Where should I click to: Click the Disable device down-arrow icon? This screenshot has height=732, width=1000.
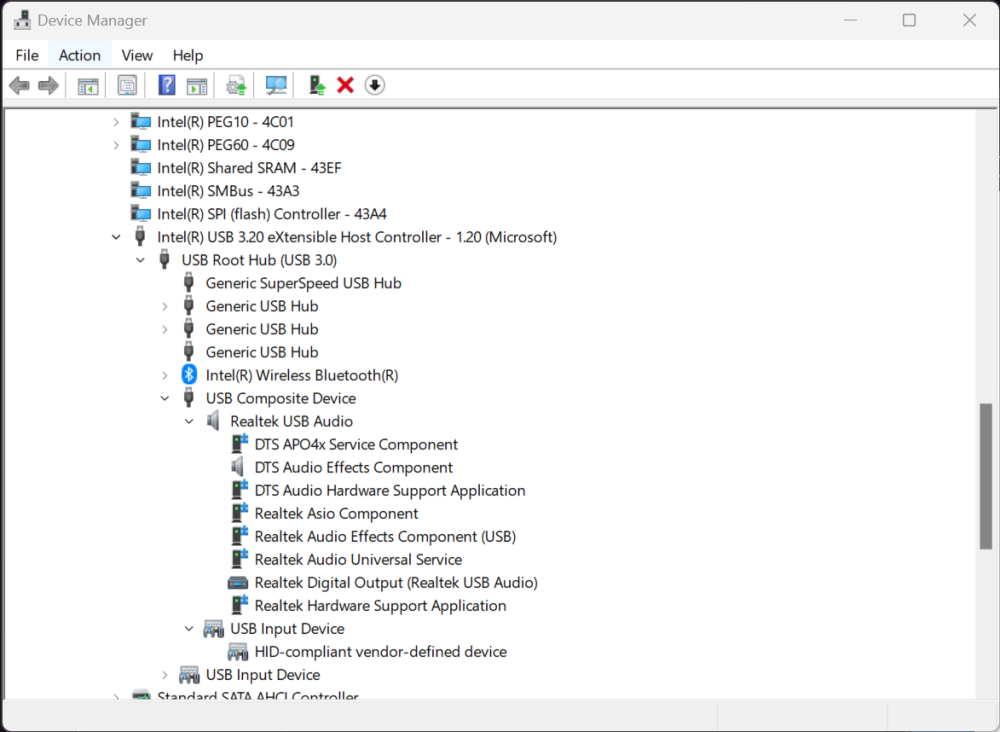coord(375,85)
